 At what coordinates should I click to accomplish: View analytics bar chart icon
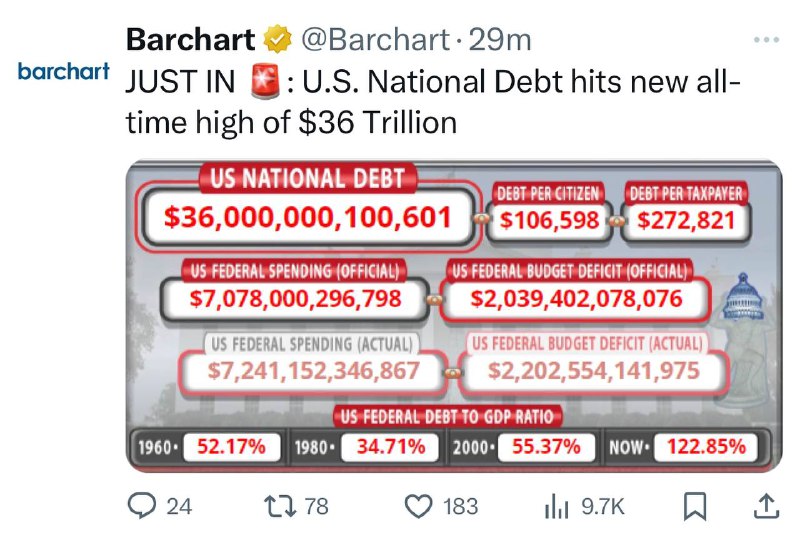(556, 506)
